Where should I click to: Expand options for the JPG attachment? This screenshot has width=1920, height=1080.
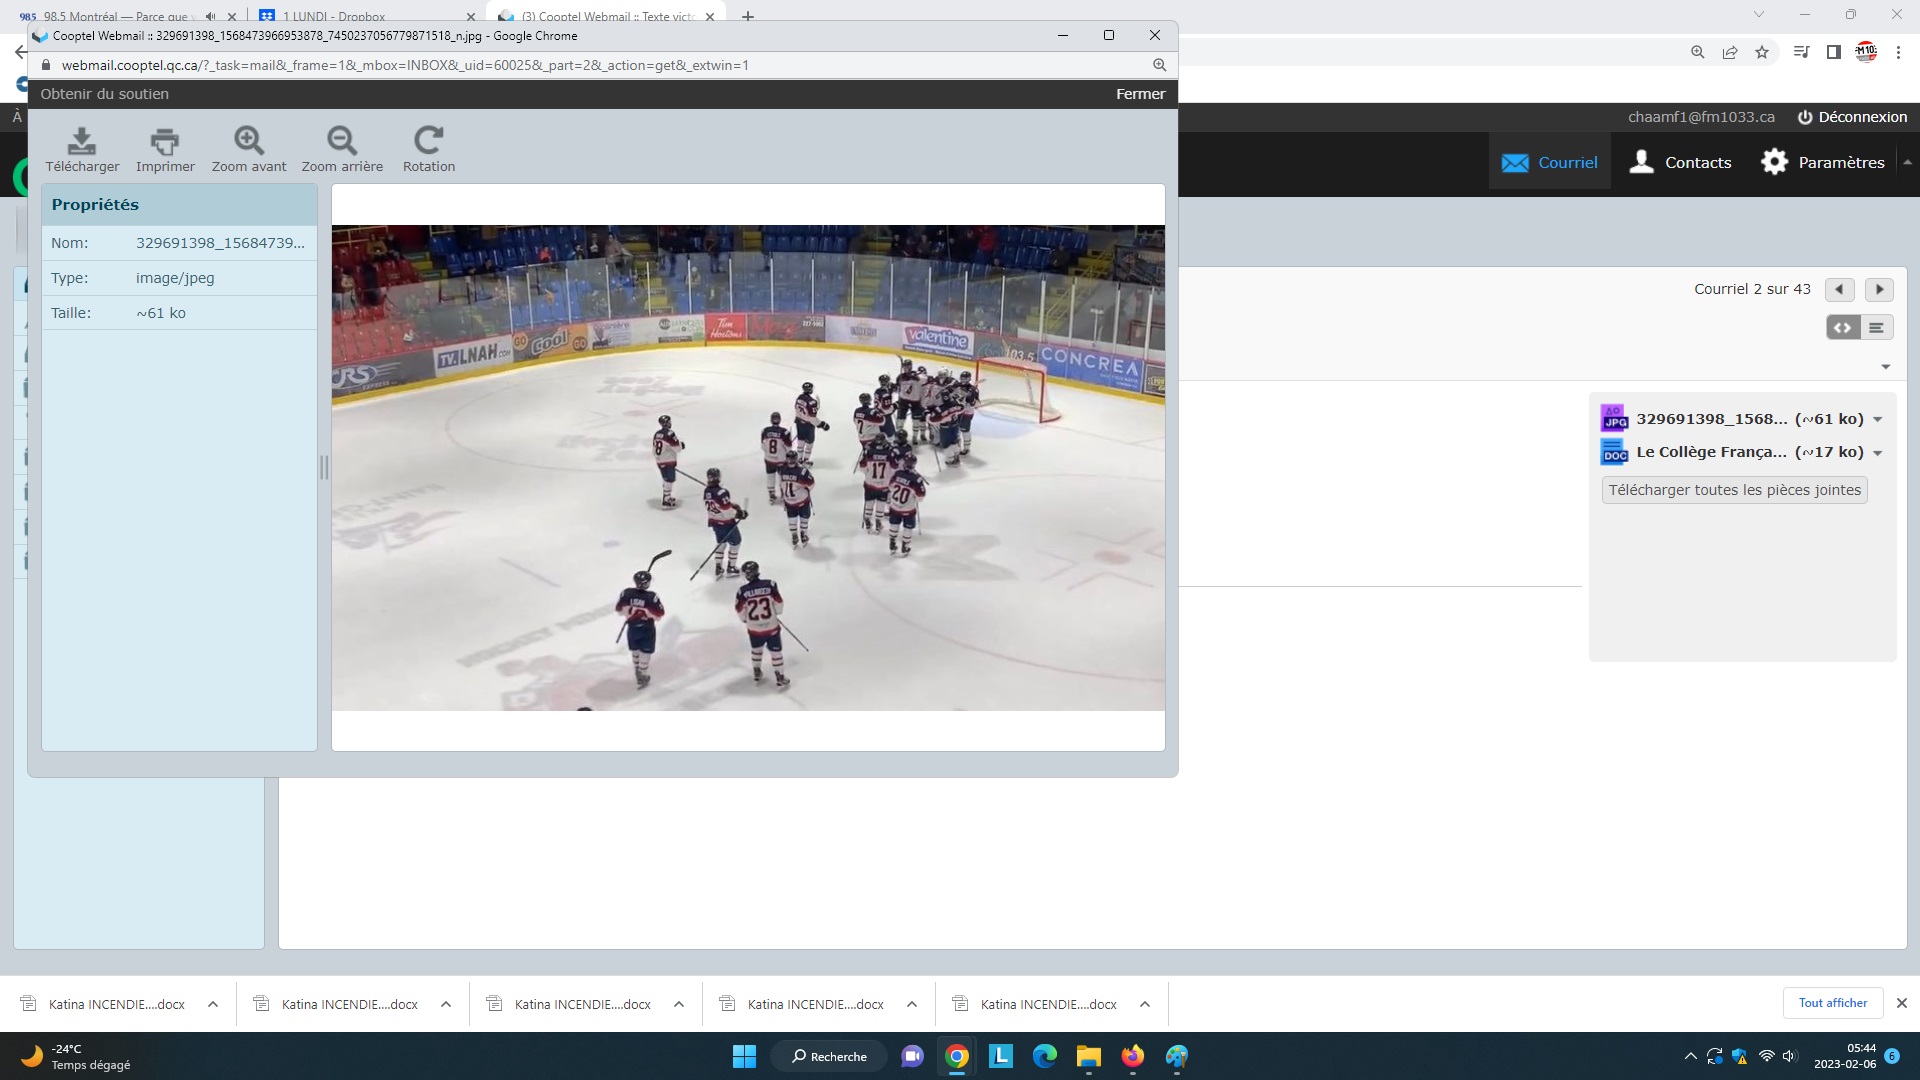tap(1878, 420)
